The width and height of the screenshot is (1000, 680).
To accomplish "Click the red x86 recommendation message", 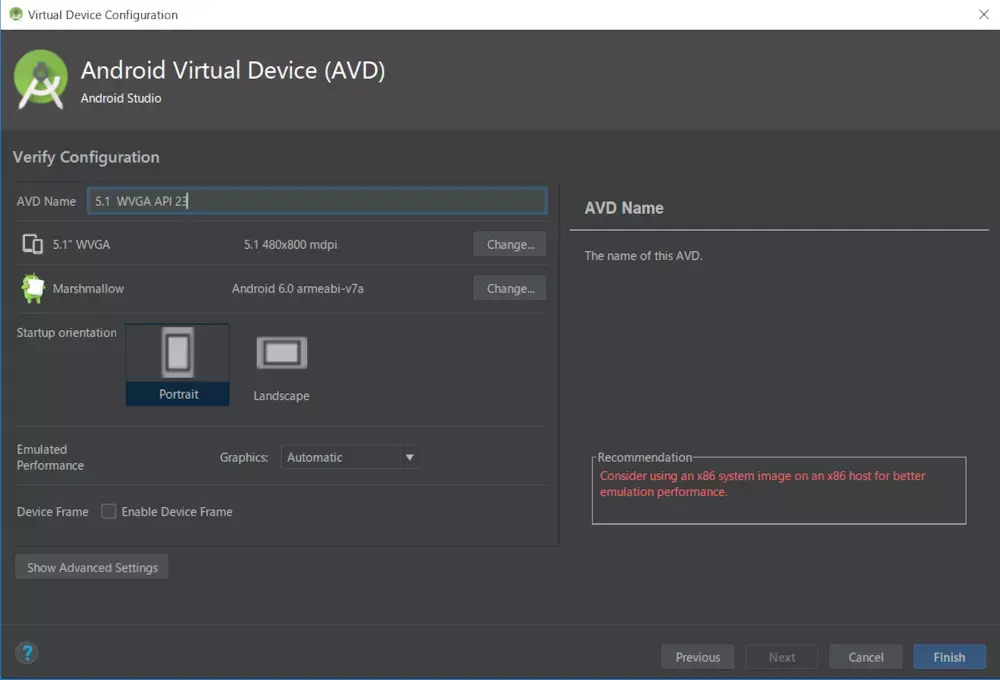I will (x=762, y=484).
